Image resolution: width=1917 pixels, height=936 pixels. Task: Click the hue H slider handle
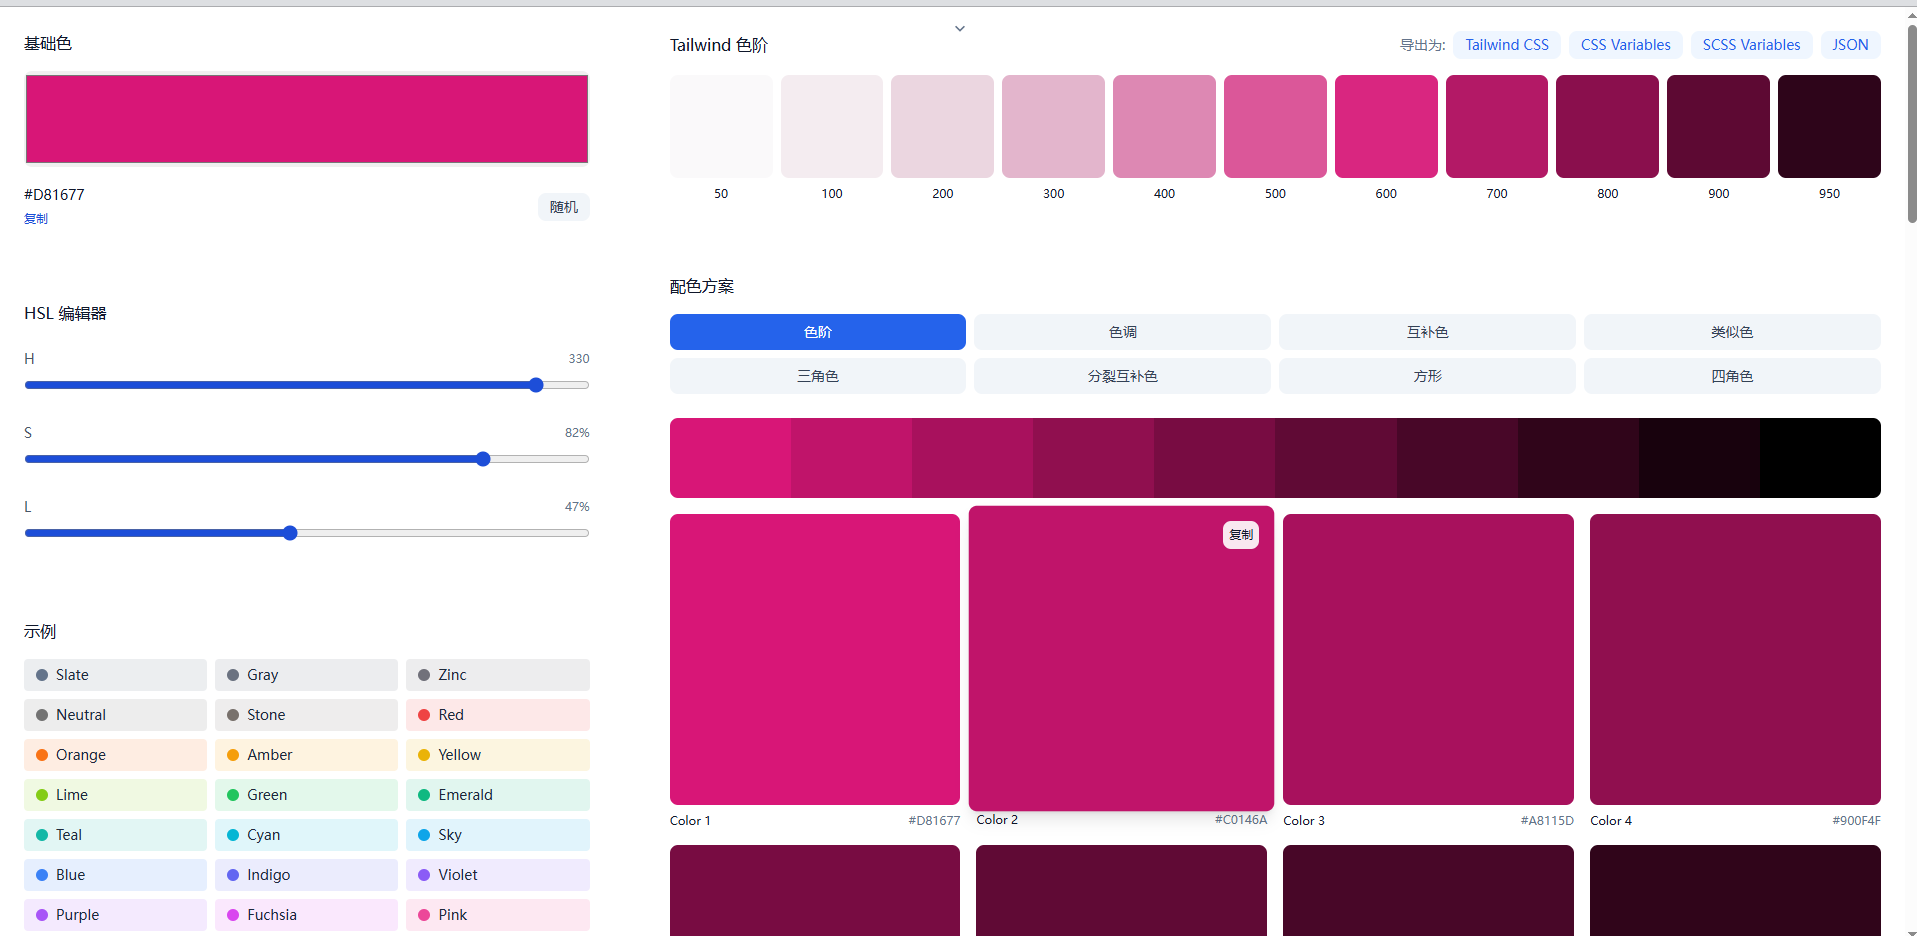(536, 385)
